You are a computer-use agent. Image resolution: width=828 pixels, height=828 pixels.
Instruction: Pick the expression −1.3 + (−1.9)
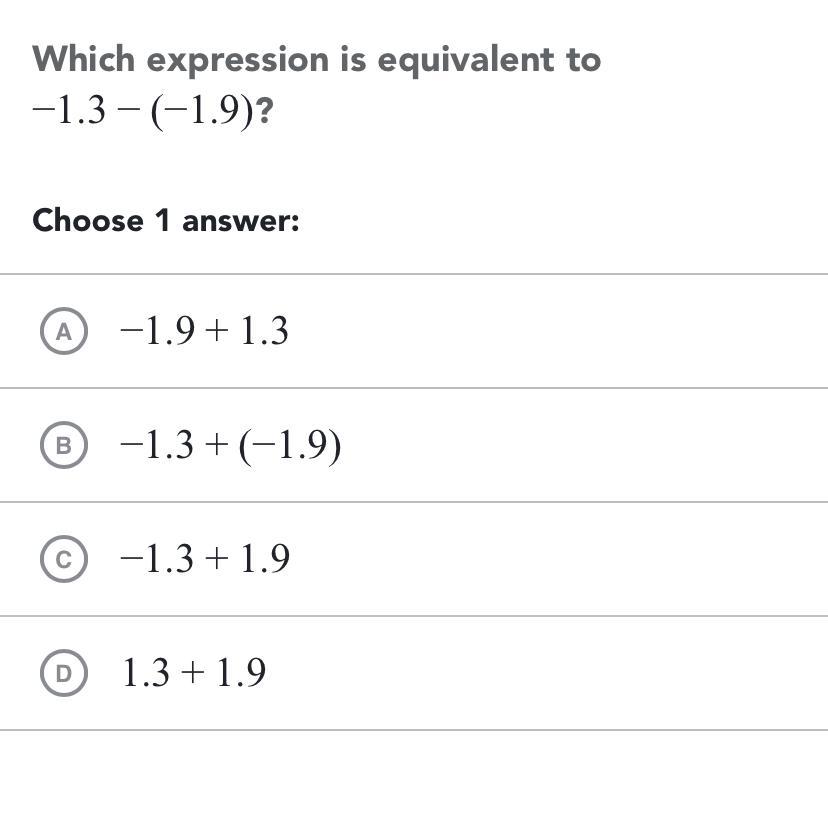(x=230, y=445)
